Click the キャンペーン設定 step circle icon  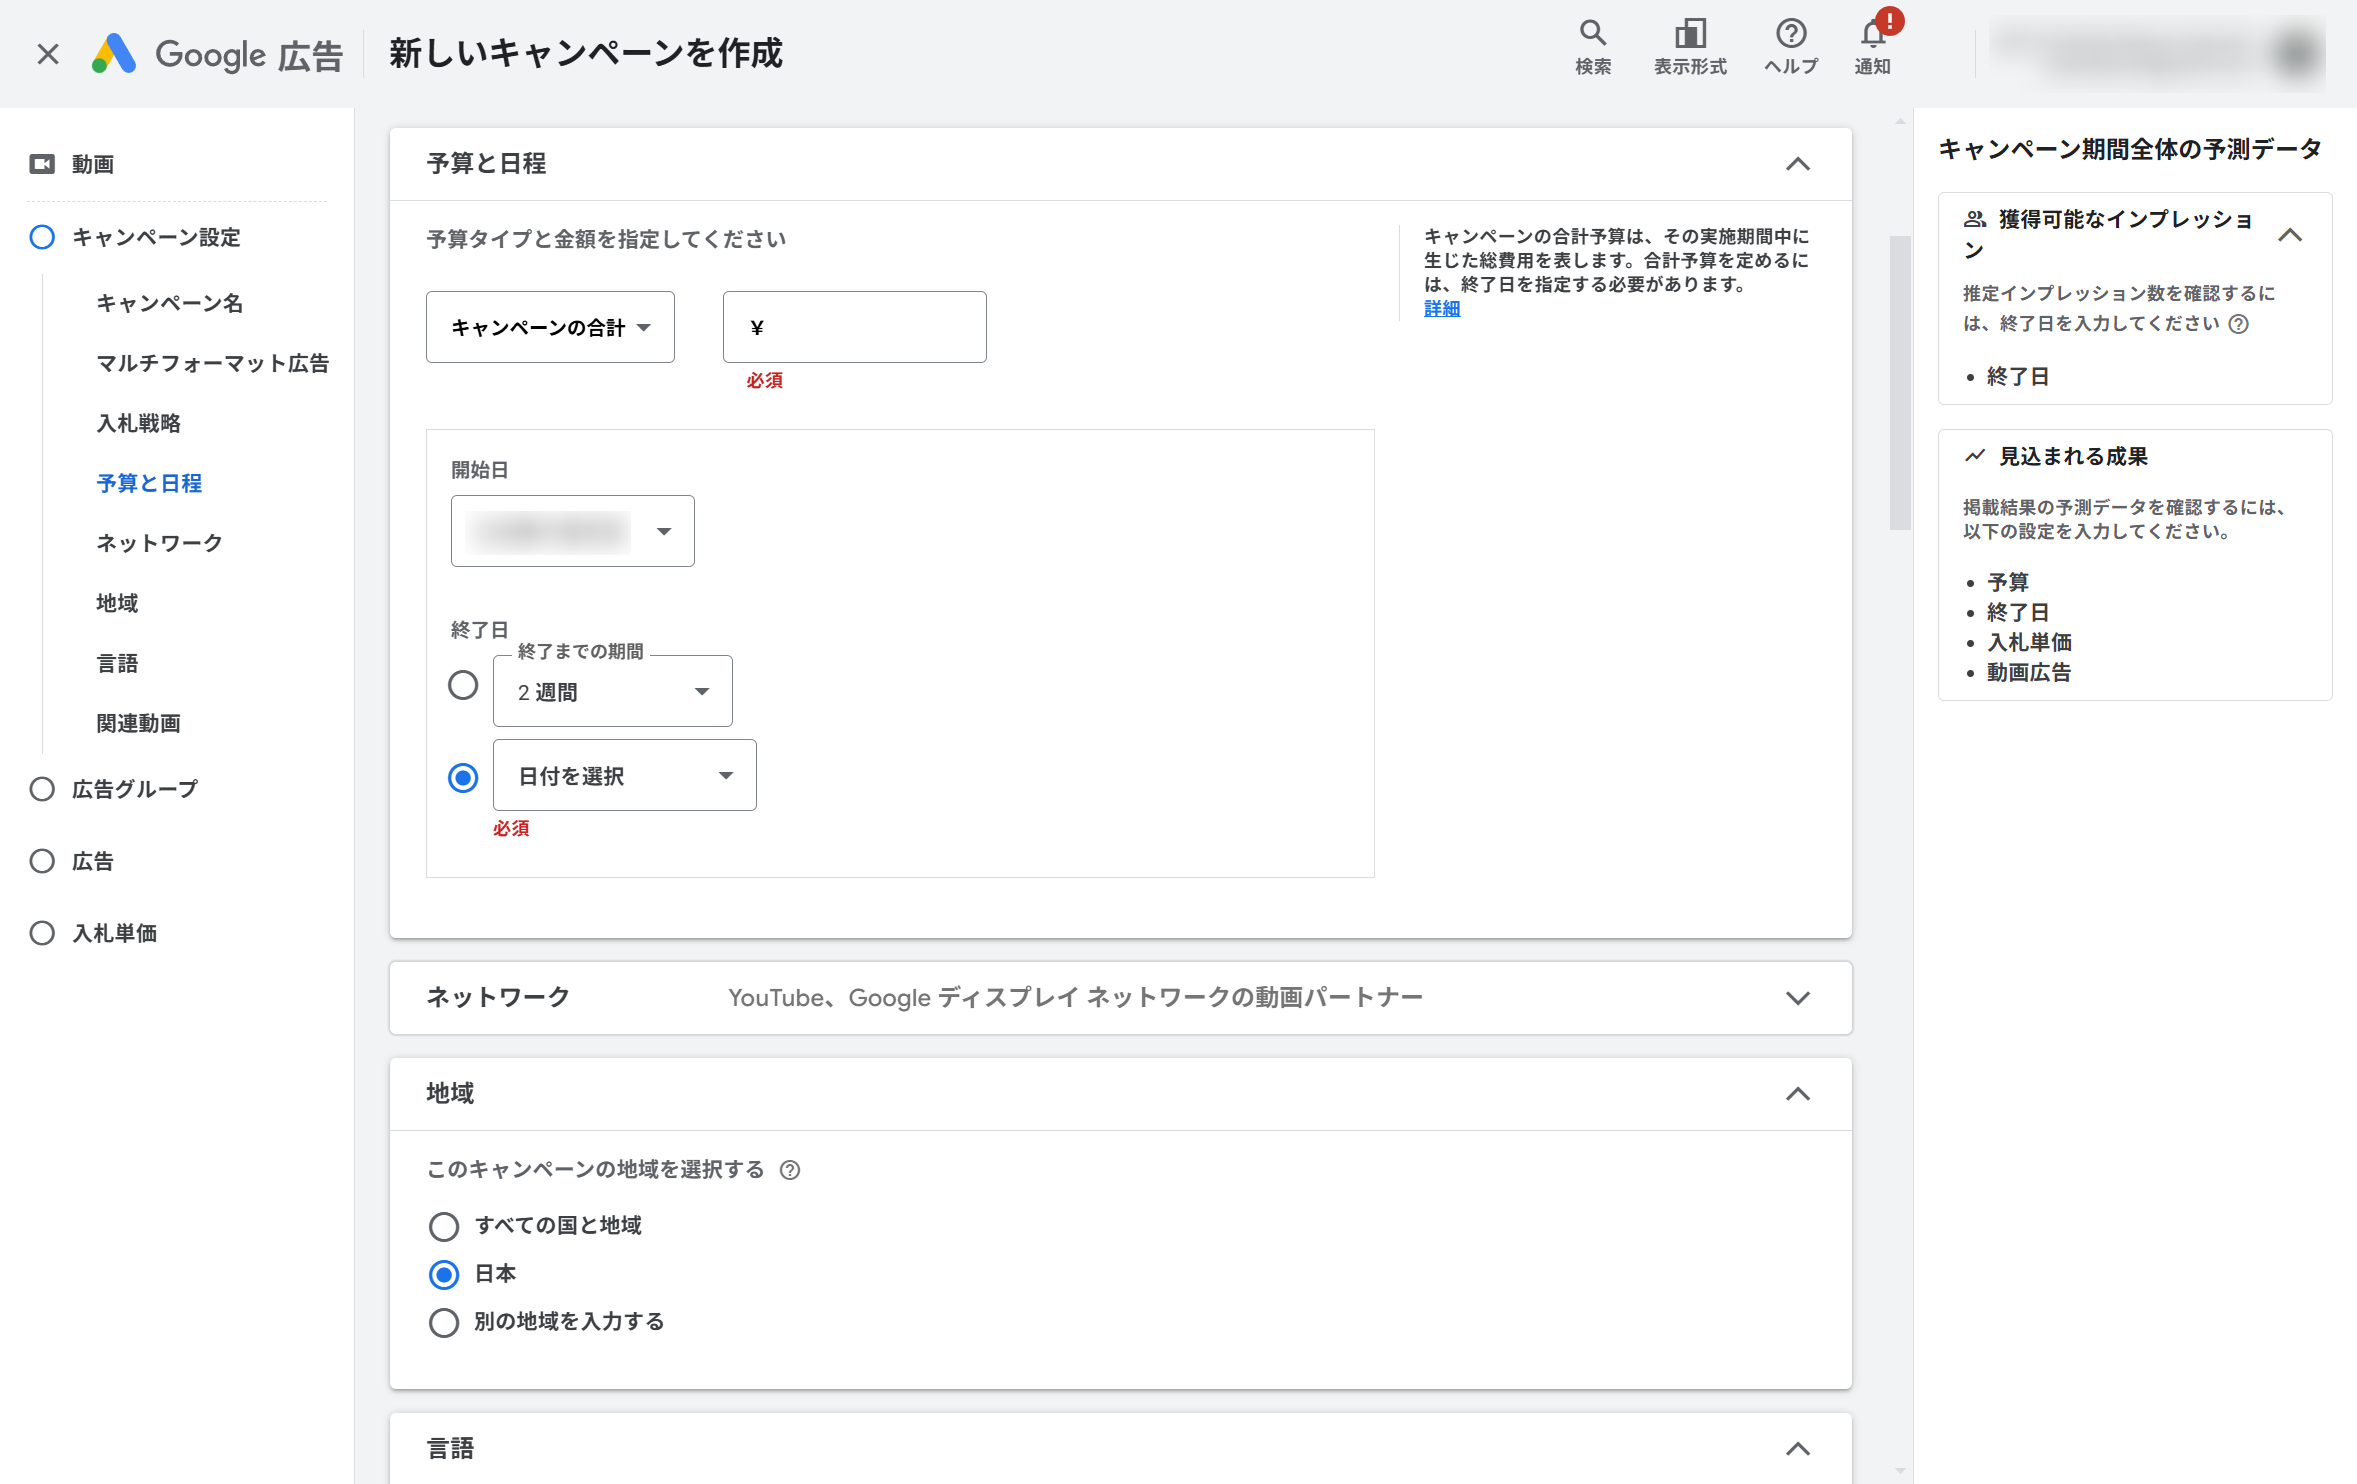(42, 237)
